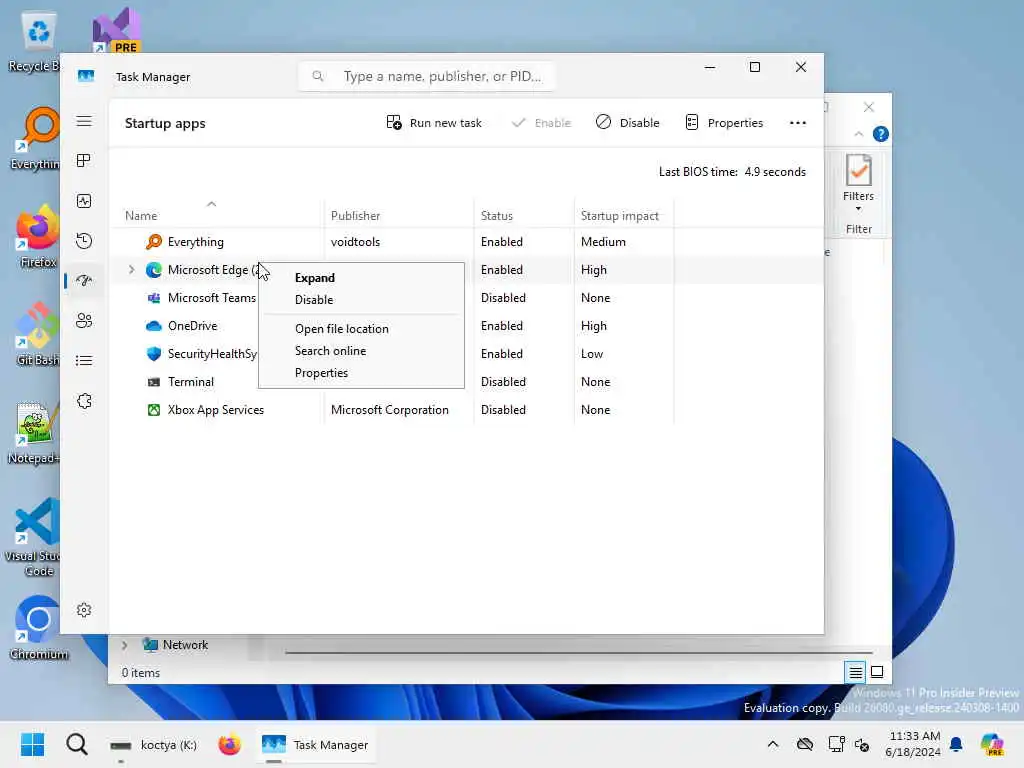This screenshot has height=768, width=1024.
Task: Select the OneDrive row name
Action: coord(192,326)
